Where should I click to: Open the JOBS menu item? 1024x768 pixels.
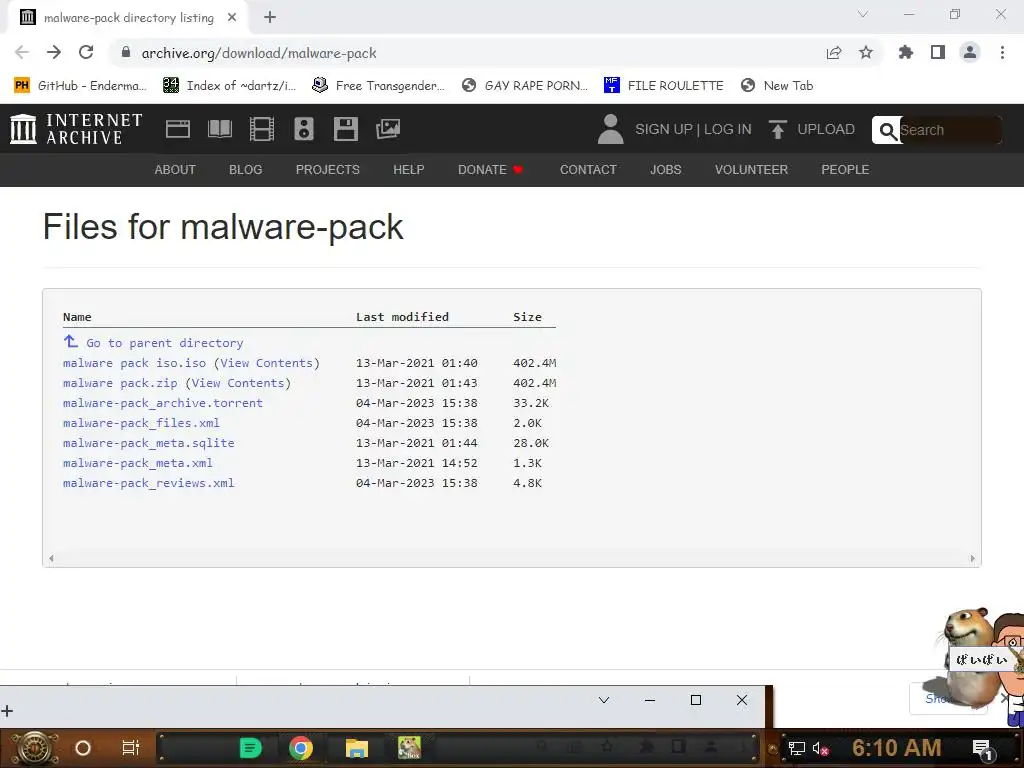(x=665, y=170)
